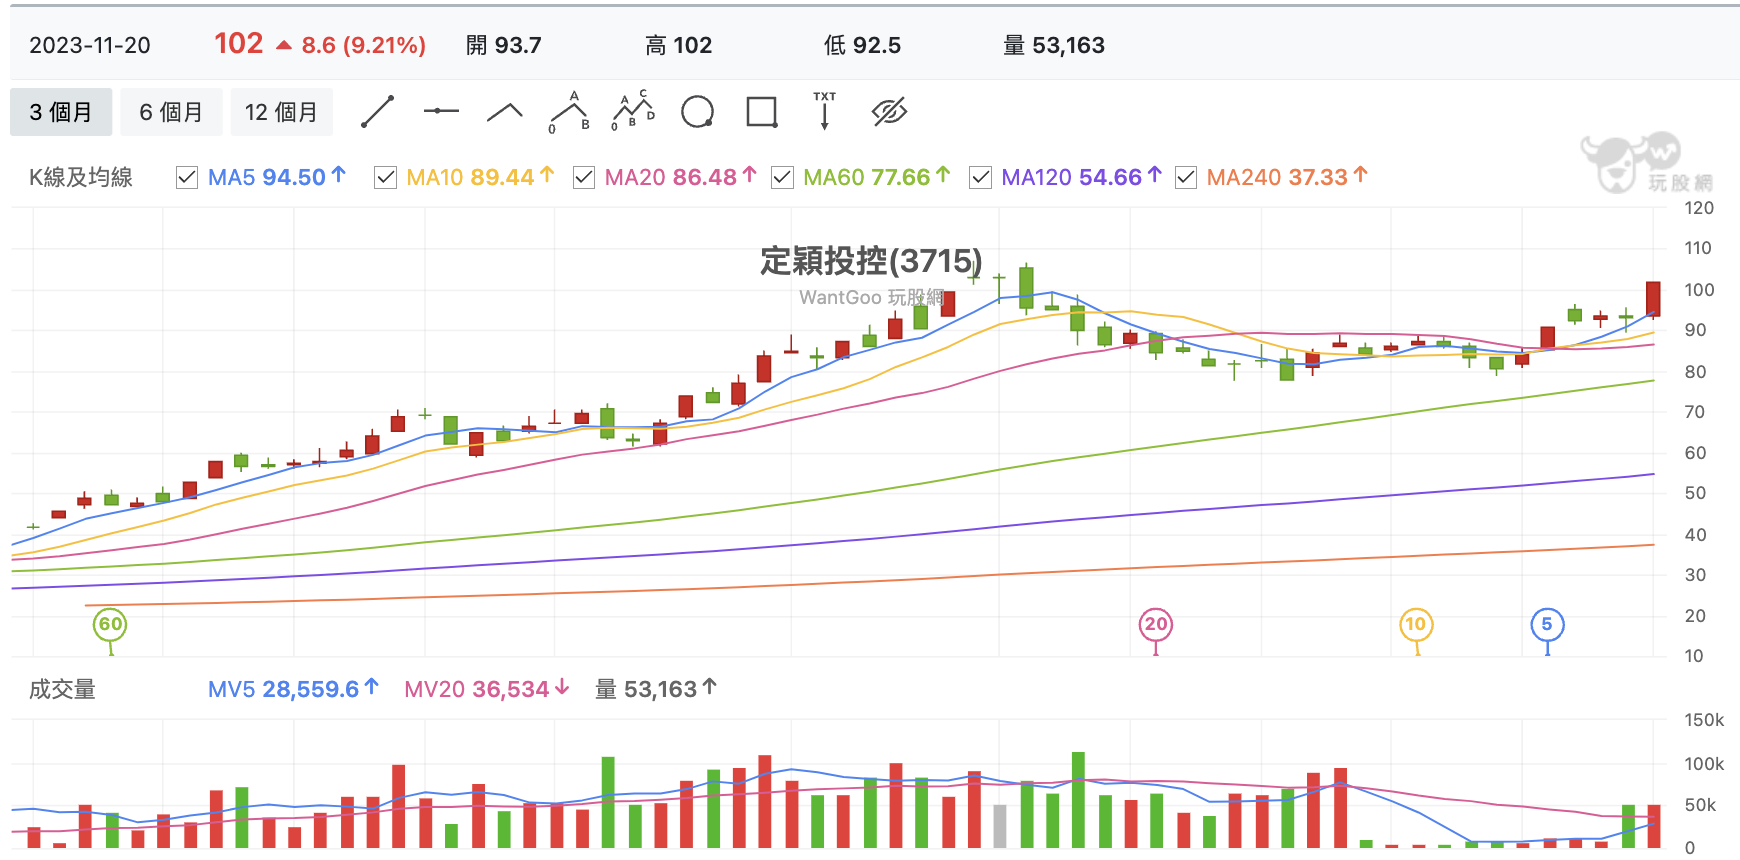Uncheck the MA20 moving average checkbox

pos(584,178)
